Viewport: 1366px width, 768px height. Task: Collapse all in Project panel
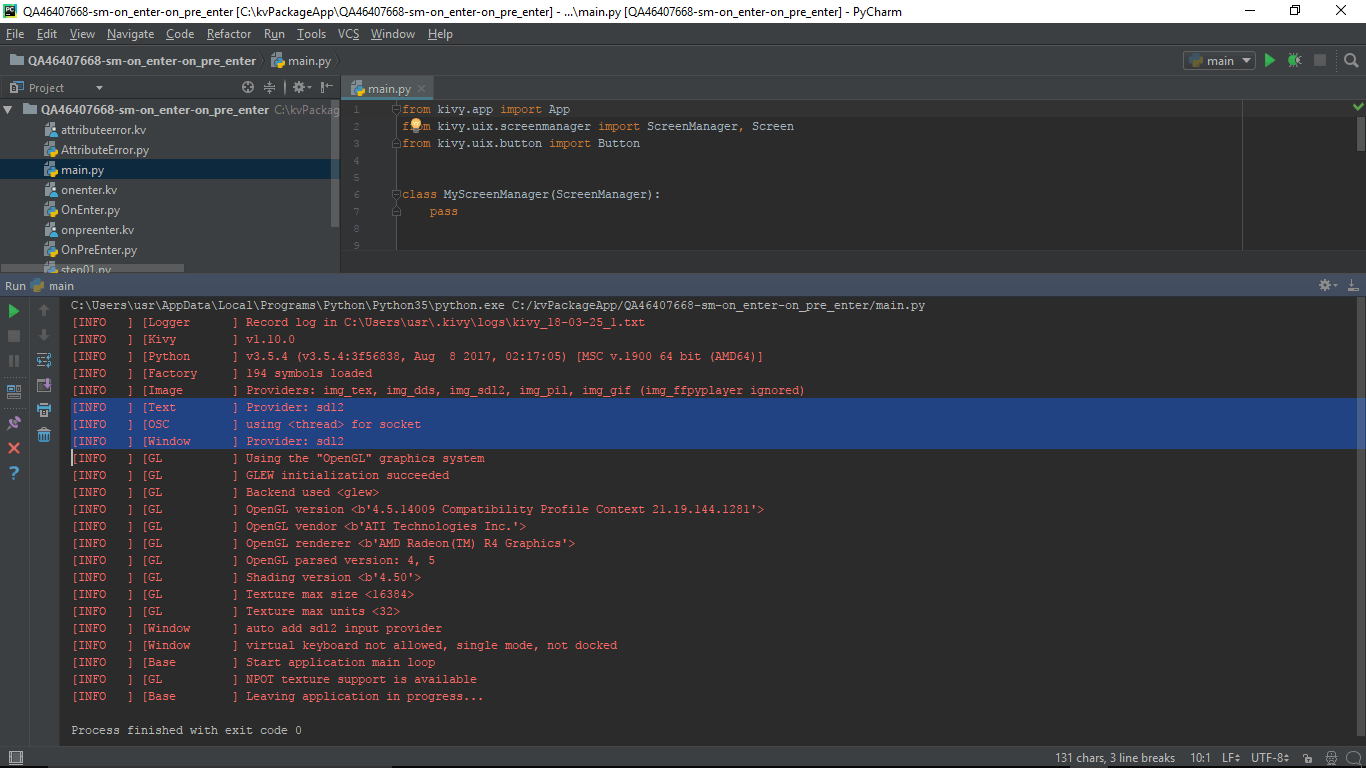(269, 88)
